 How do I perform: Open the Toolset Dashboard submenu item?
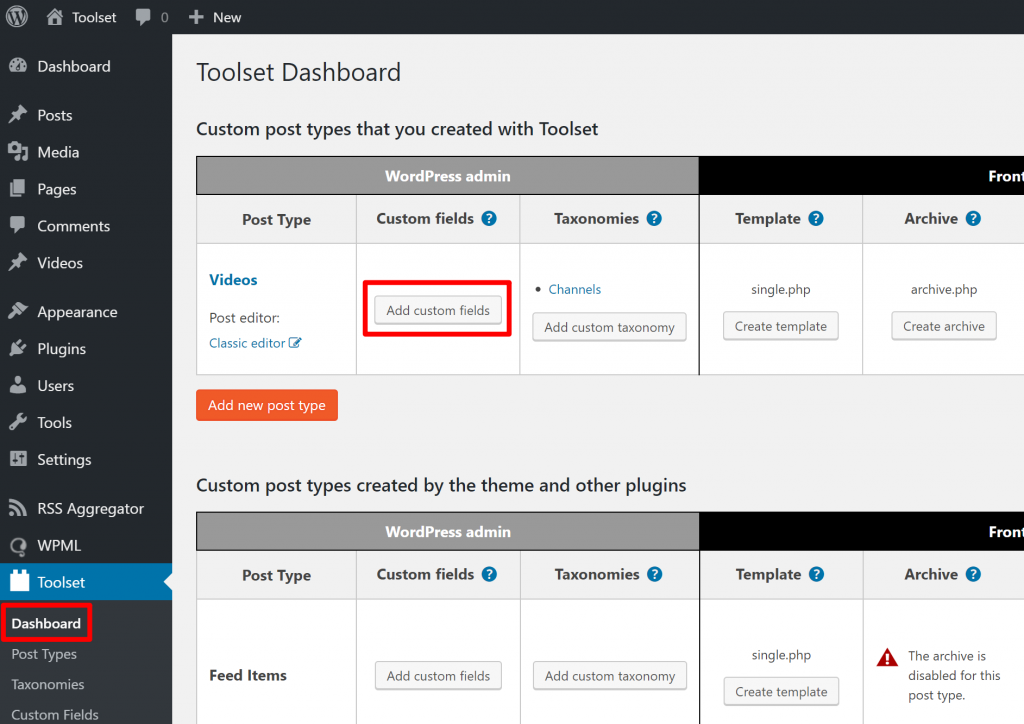click(46, 623)
